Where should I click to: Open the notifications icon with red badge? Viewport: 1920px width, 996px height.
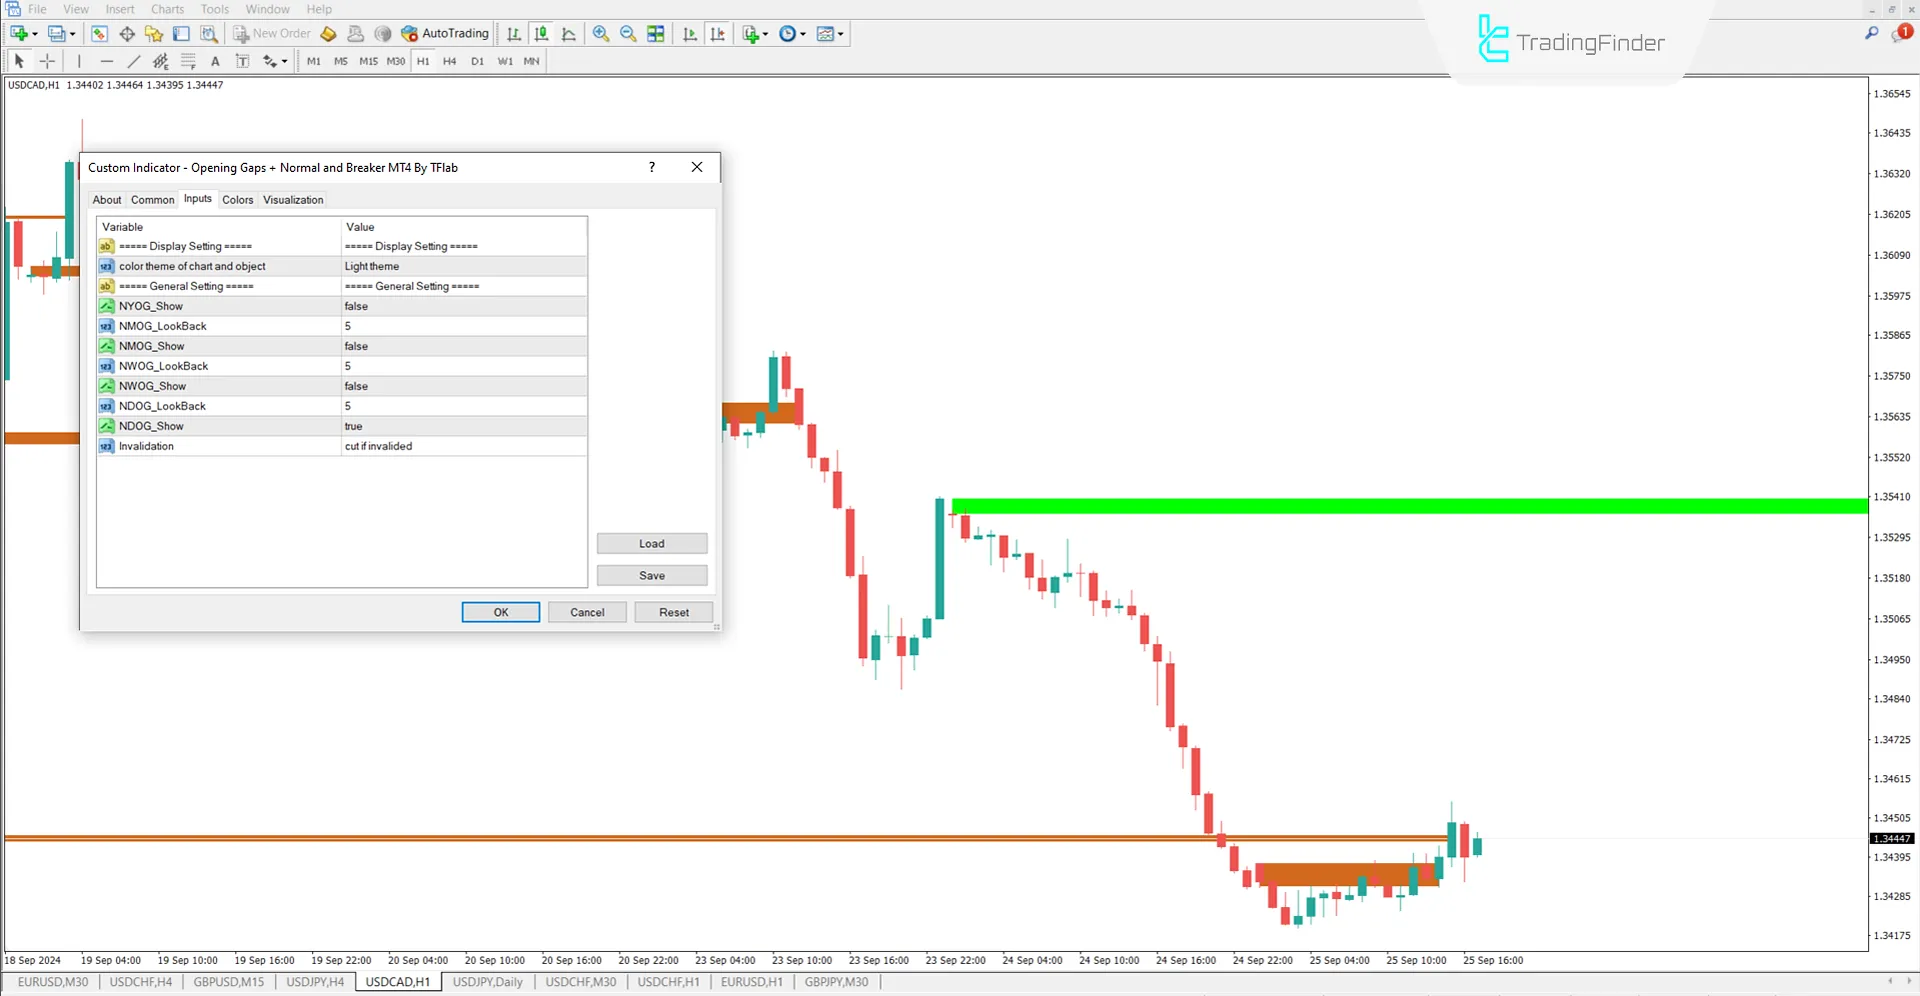pos(1901,33)
